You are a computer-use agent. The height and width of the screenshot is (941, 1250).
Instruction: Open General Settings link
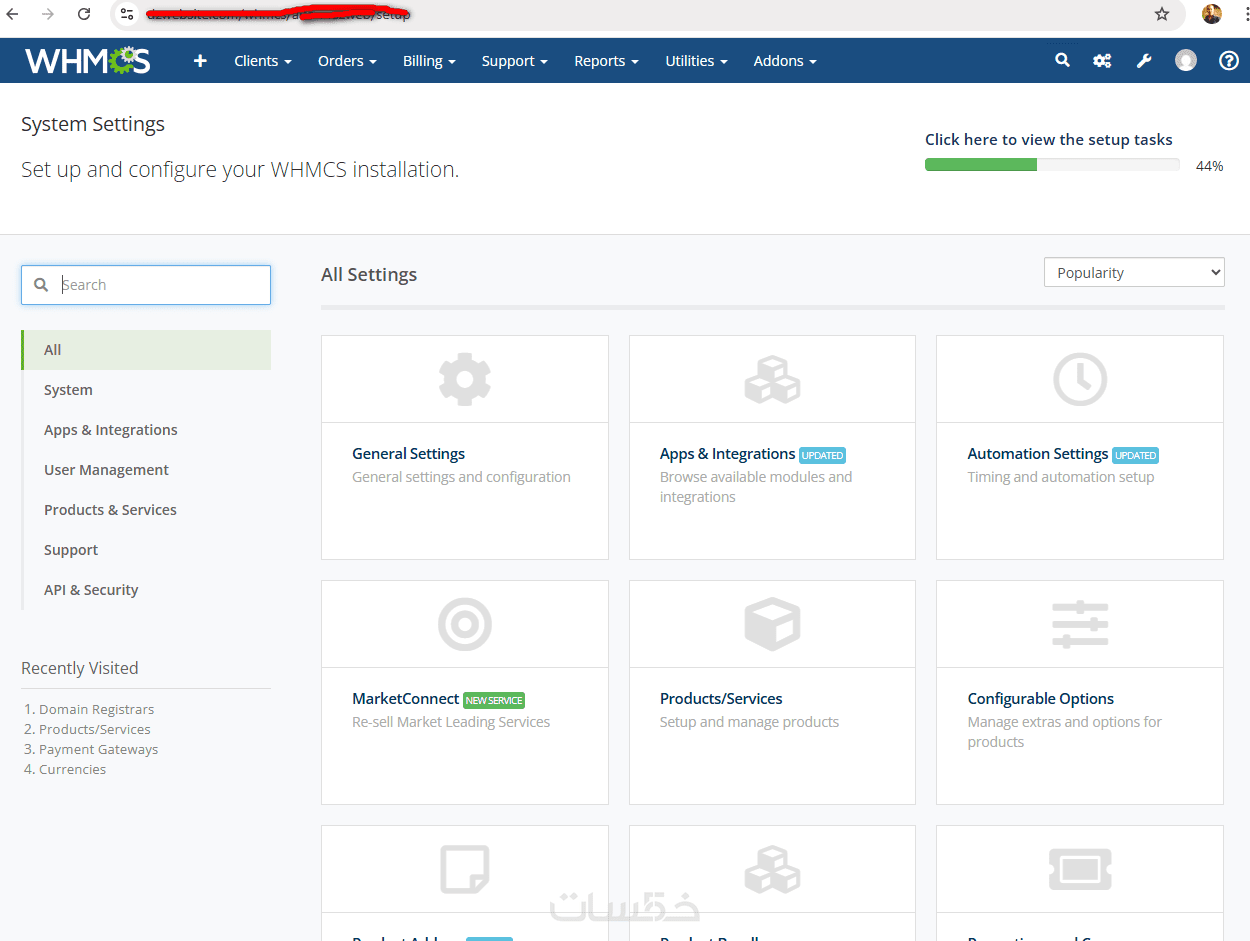click(x=408, y=454)
